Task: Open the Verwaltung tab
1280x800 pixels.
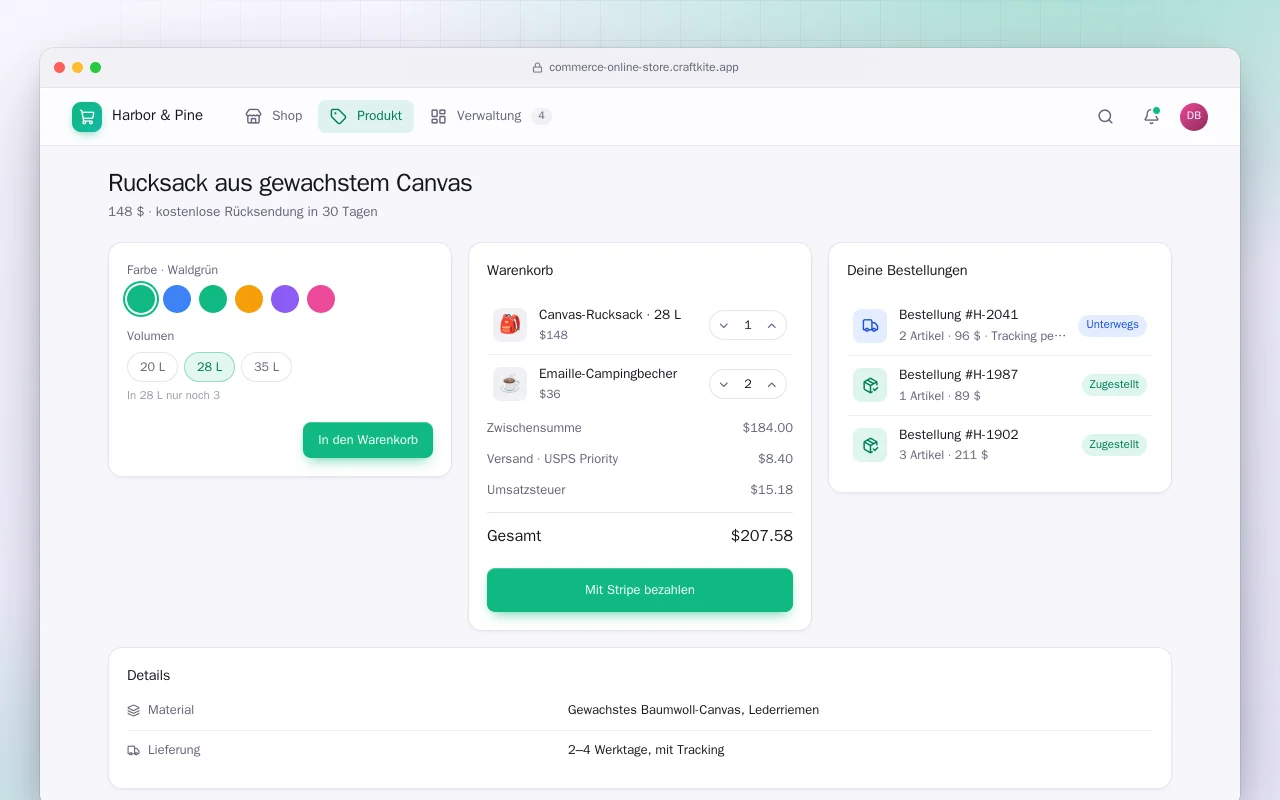Action: 491,116
